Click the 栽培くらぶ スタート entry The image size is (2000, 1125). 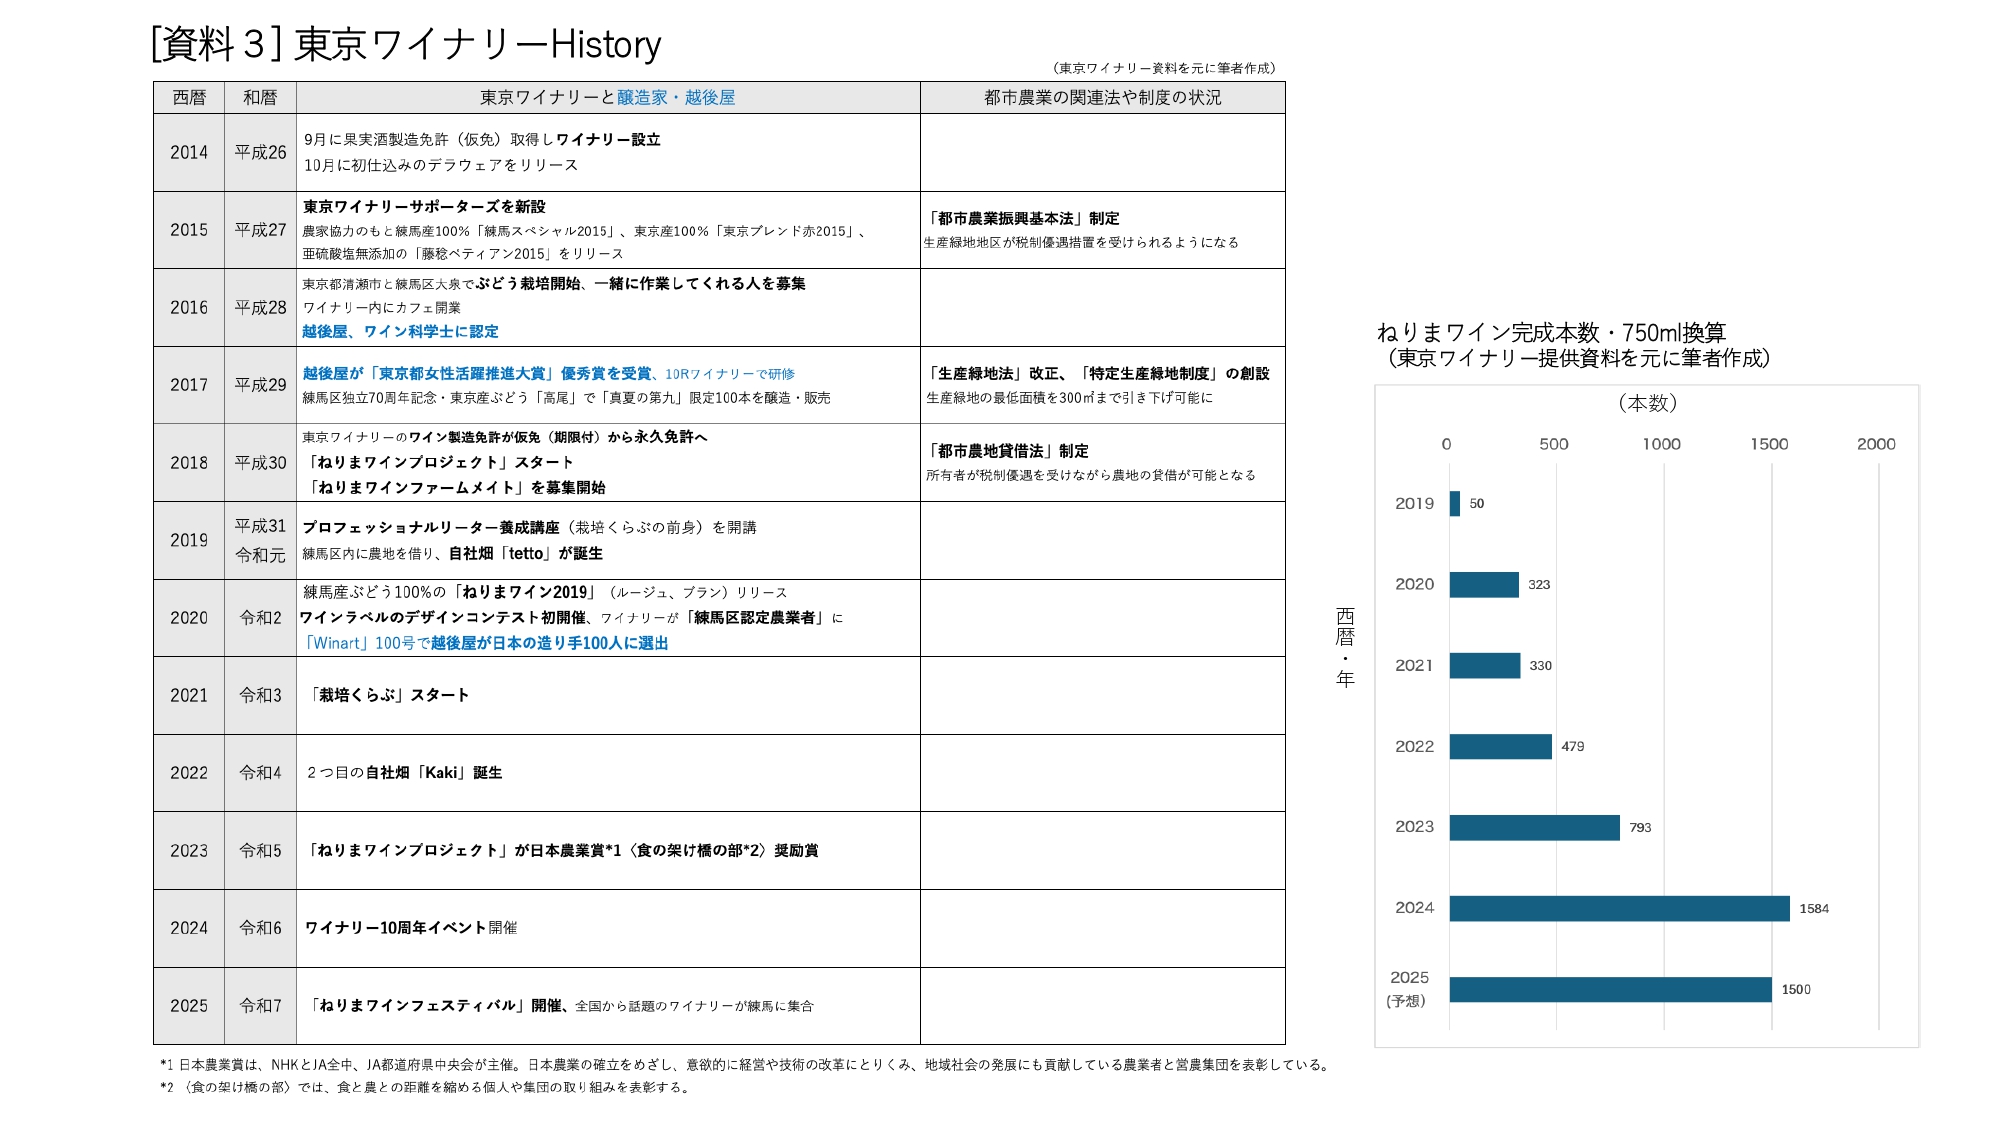388,695
